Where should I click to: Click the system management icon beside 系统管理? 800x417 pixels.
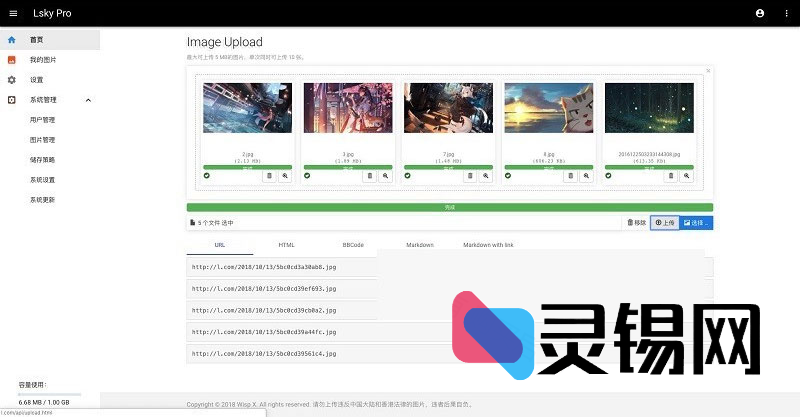point(12,100)
